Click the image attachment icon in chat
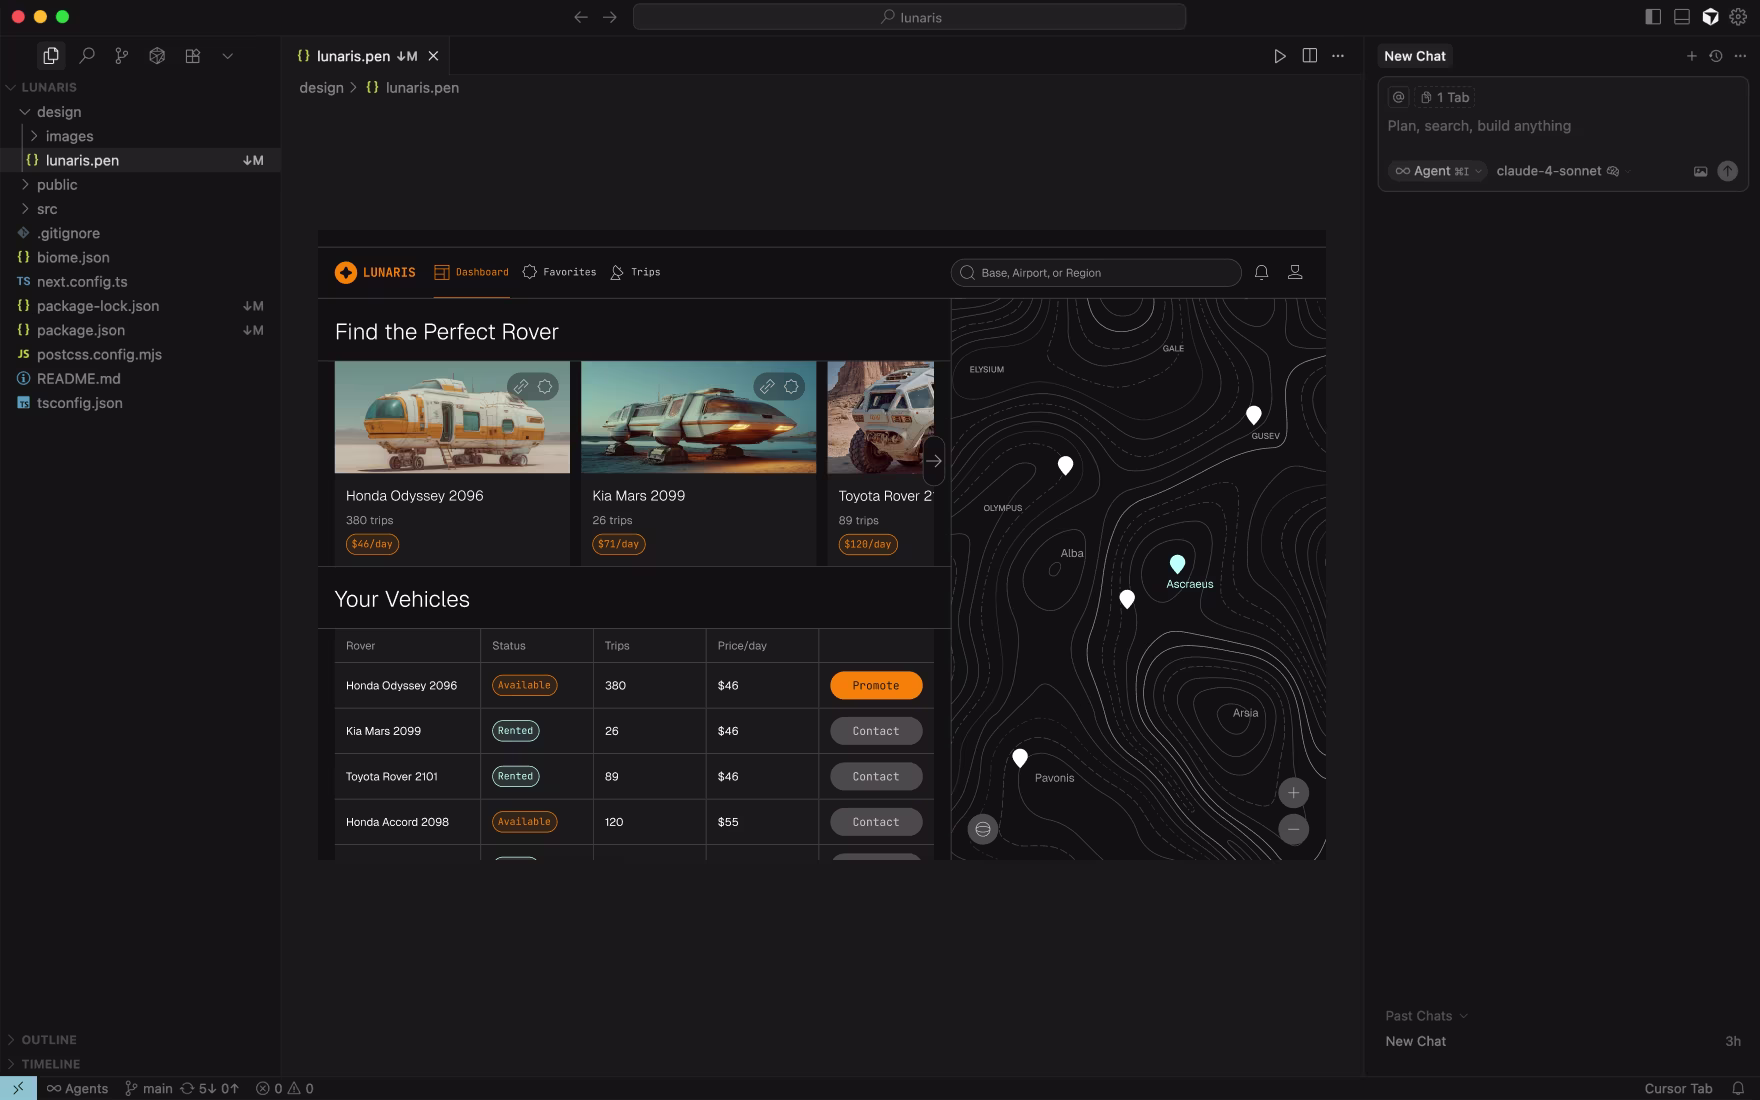Screen dimensions: 1760x1100 click(x=1700, y=171)
